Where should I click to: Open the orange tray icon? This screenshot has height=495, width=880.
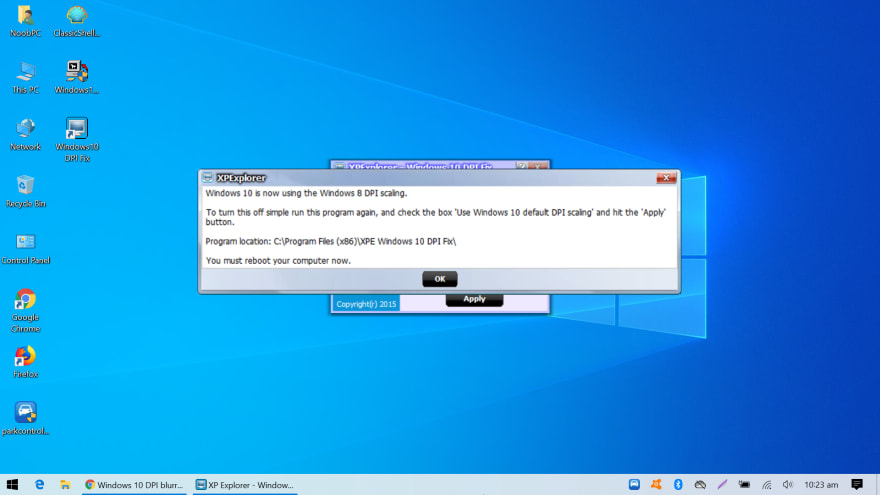tap(656, 484)
